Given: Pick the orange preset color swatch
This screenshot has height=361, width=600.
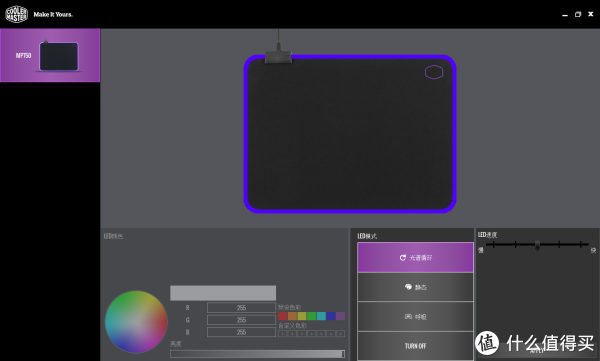Looking at the screenshot, I should [x=292, y=316].
